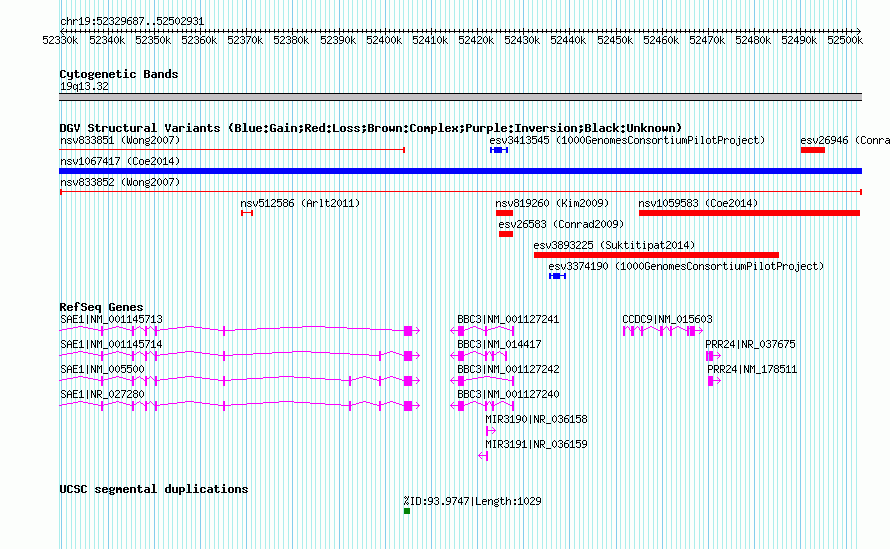The width and height of the screenshot is (890, 549).
Task: Open nsv819260 (Kim2009) variant label
Action: pyautogui.click(x=552, y=203)
